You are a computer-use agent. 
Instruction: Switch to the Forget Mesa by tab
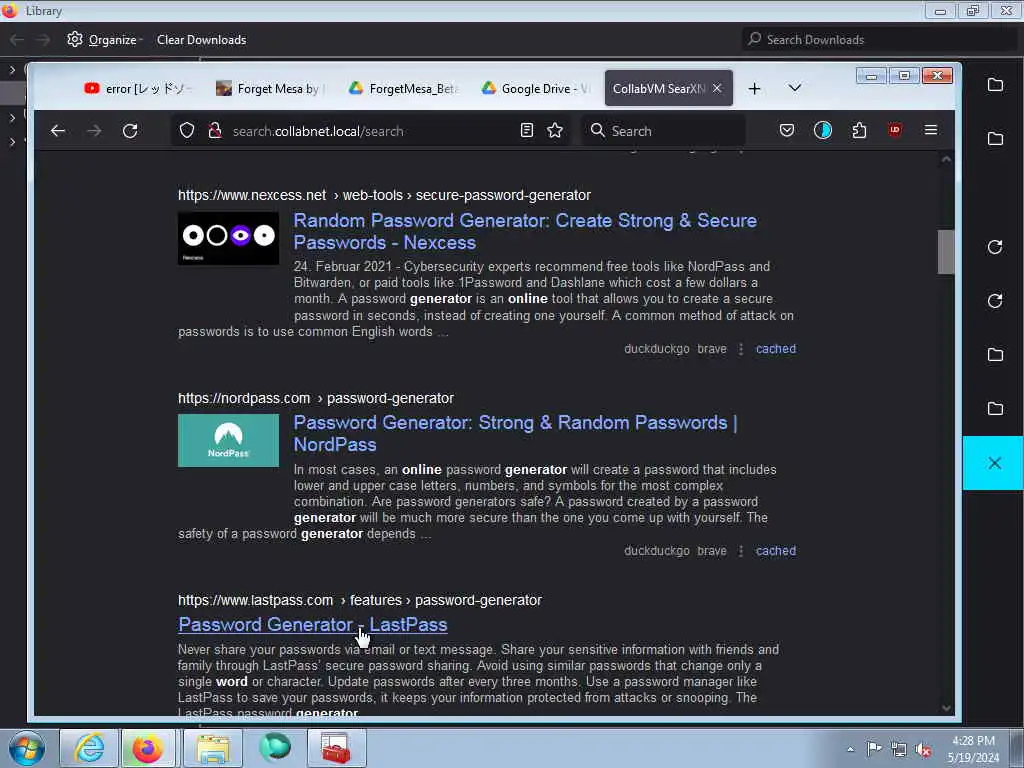[271, 88]
